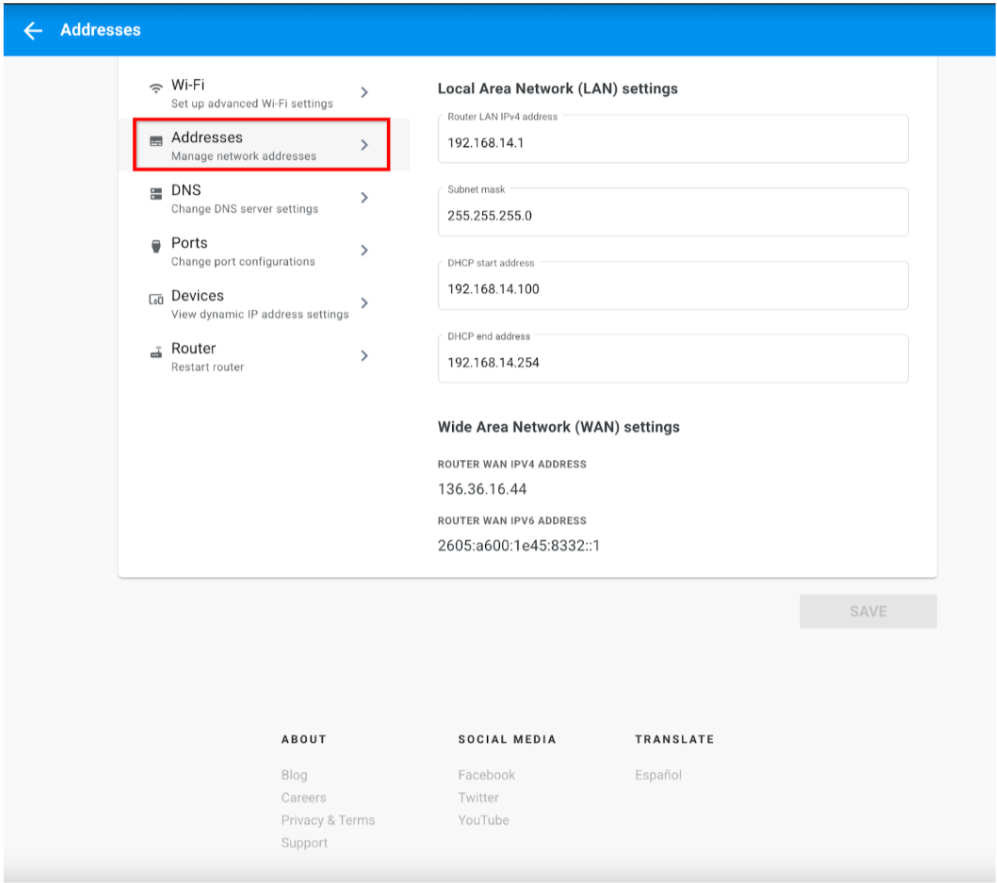This screenshot has height=883, width=997.
Task: Switch language to Español
Action: coord(658,775)
